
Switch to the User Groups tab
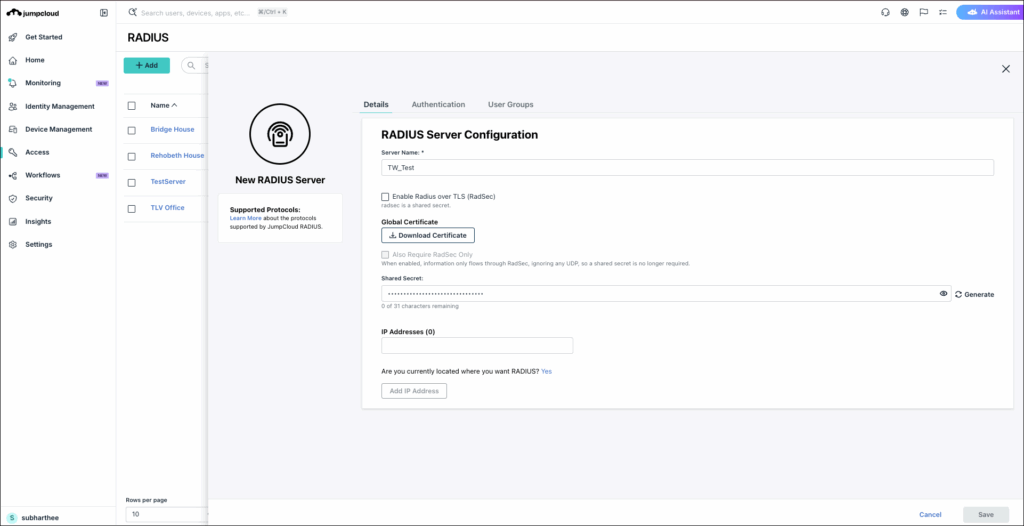tap(511, 105)
